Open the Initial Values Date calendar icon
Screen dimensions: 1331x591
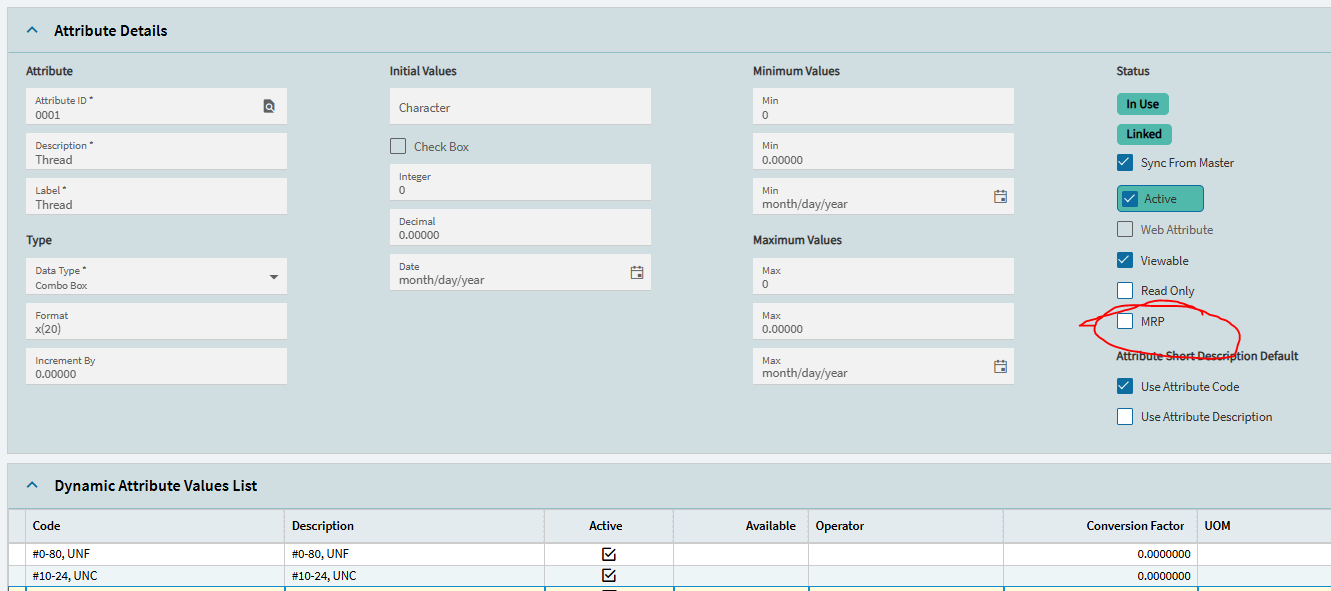click(x=637, y=272)
